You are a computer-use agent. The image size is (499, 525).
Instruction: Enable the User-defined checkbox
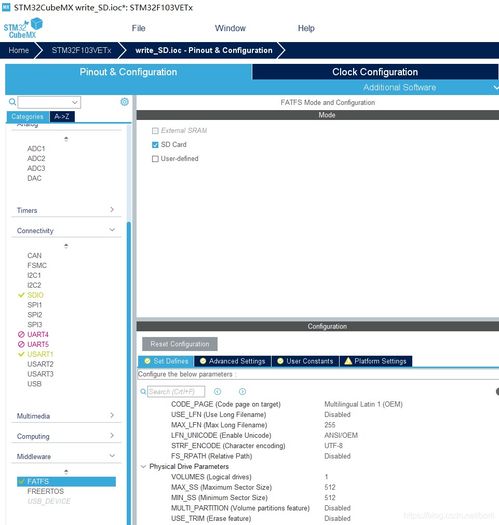pos(155,159)
